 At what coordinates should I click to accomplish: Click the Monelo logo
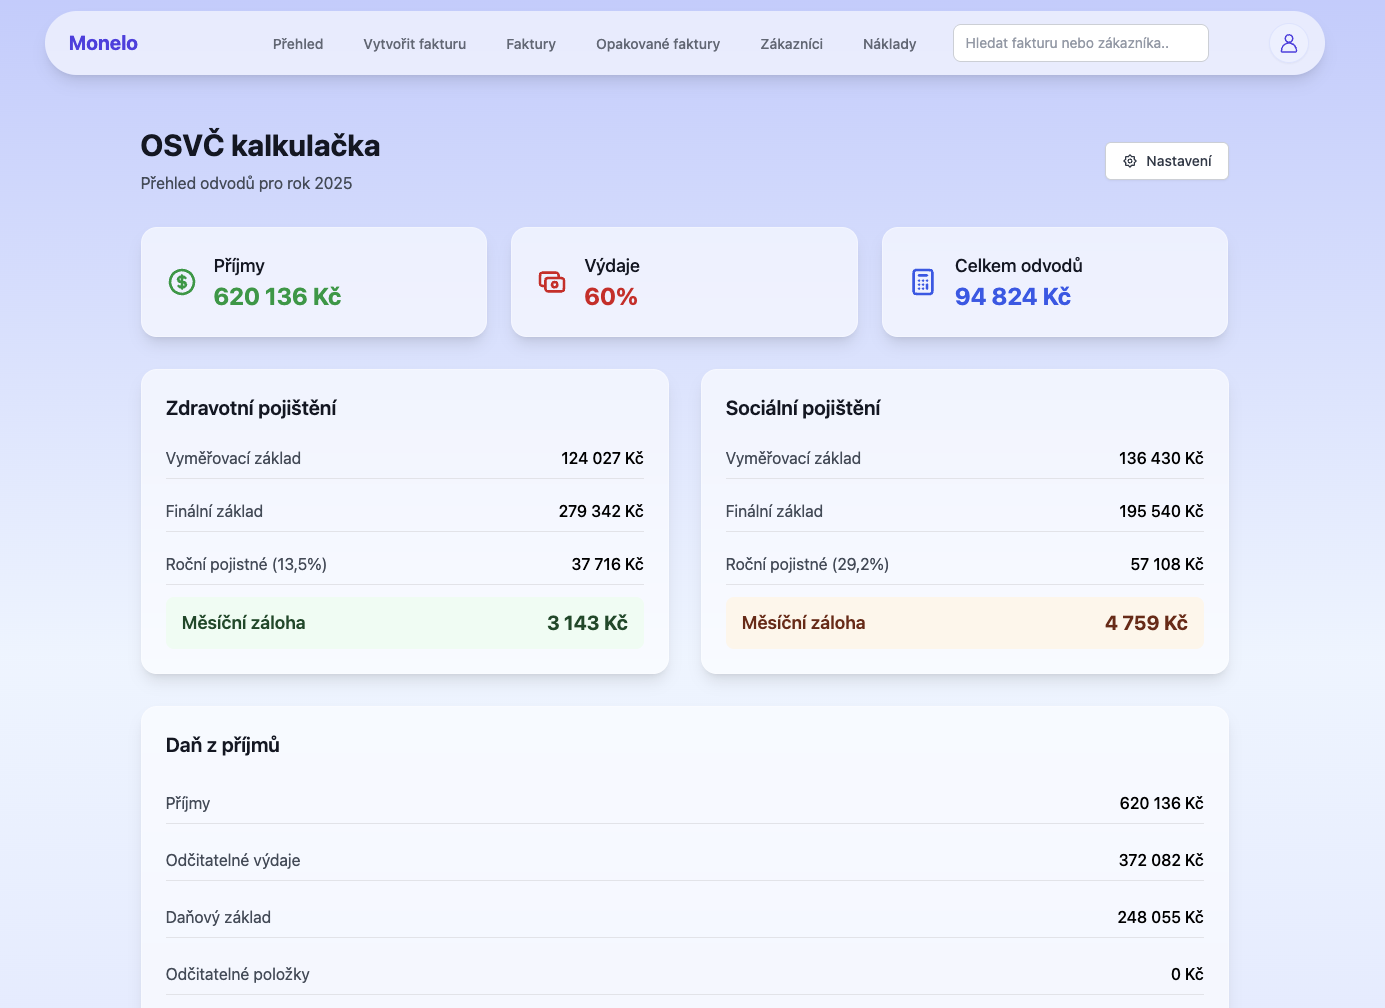pos(103,43)
